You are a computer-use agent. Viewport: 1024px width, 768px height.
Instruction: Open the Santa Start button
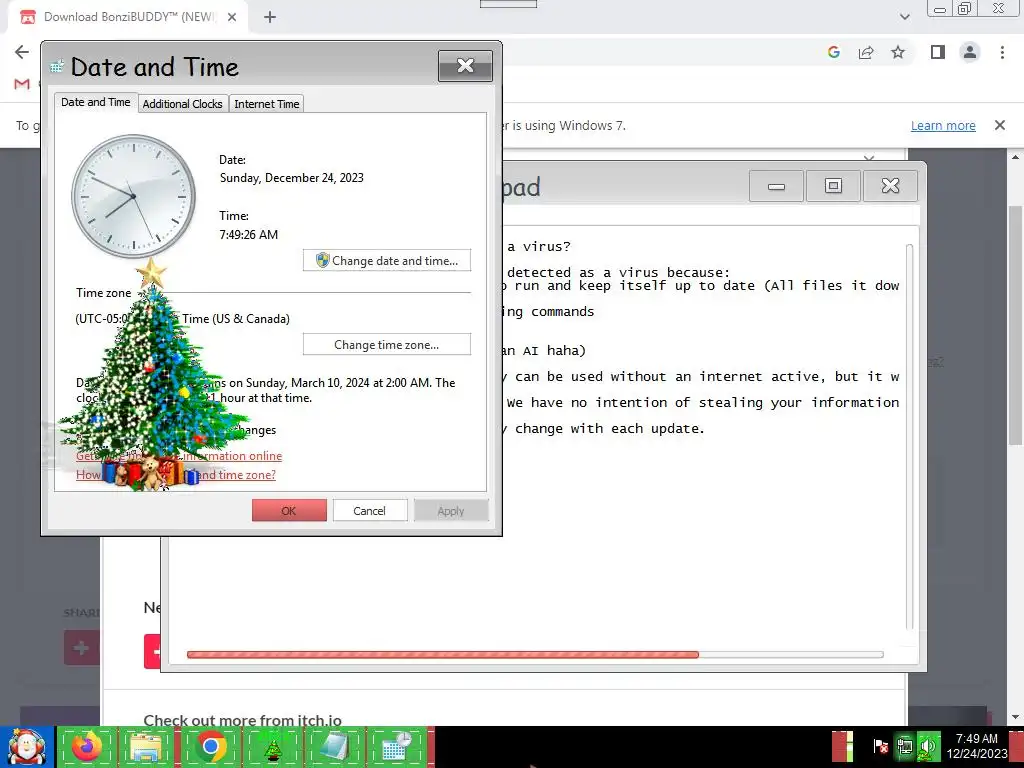click(26, 747)
